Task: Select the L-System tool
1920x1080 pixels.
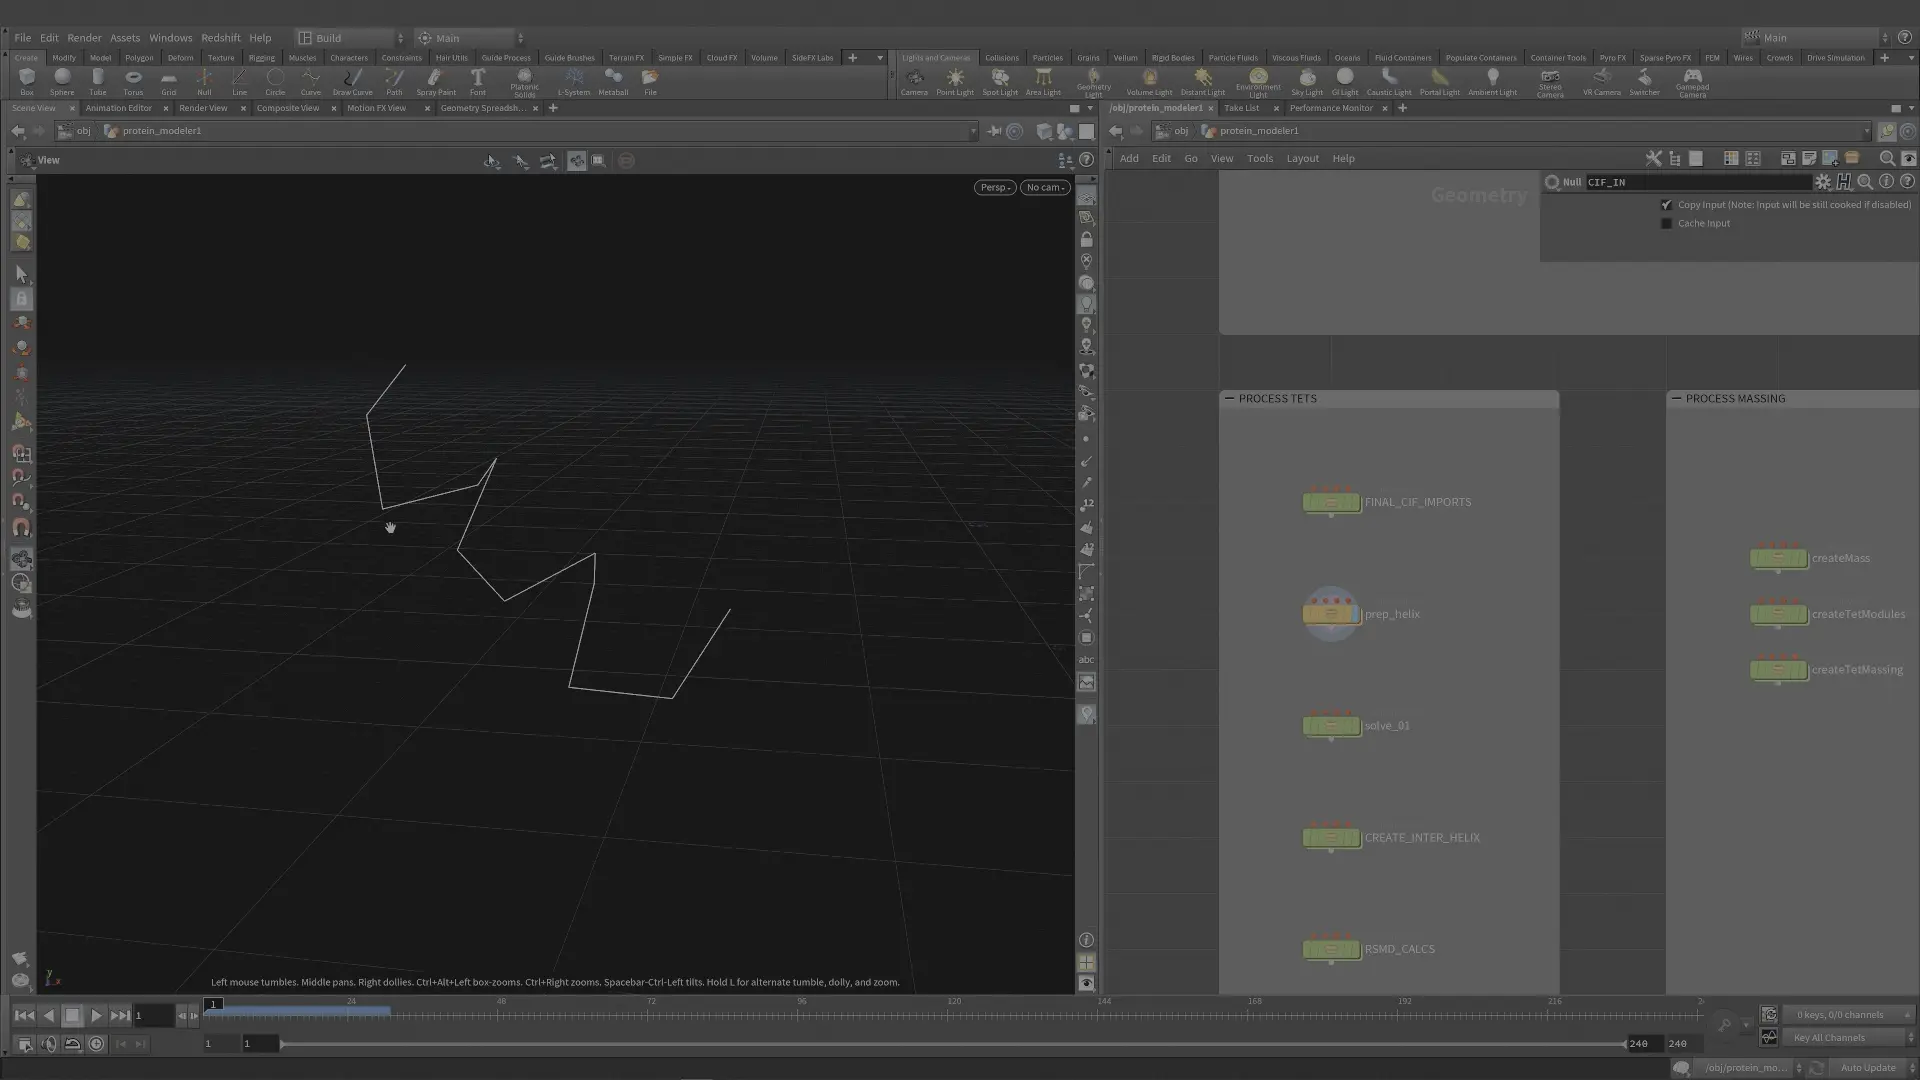Action: tap(574, 82)
